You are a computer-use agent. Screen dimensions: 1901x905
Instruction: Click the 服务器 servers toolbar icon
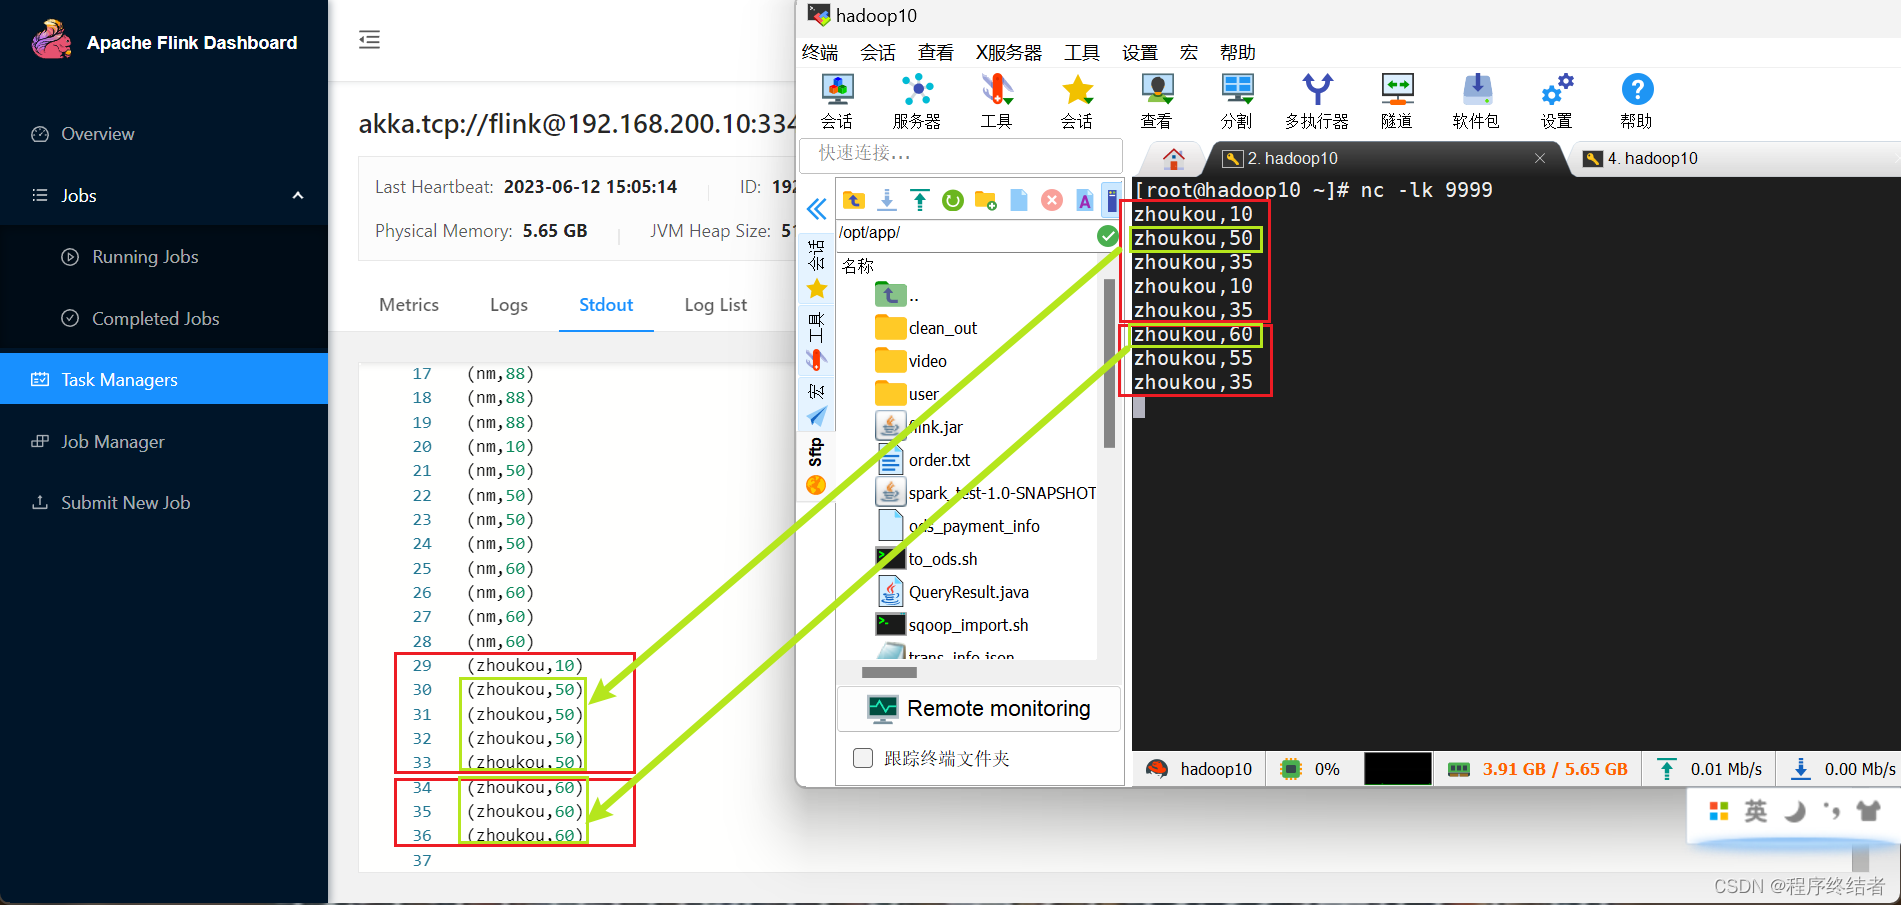(x=917, y=101)
